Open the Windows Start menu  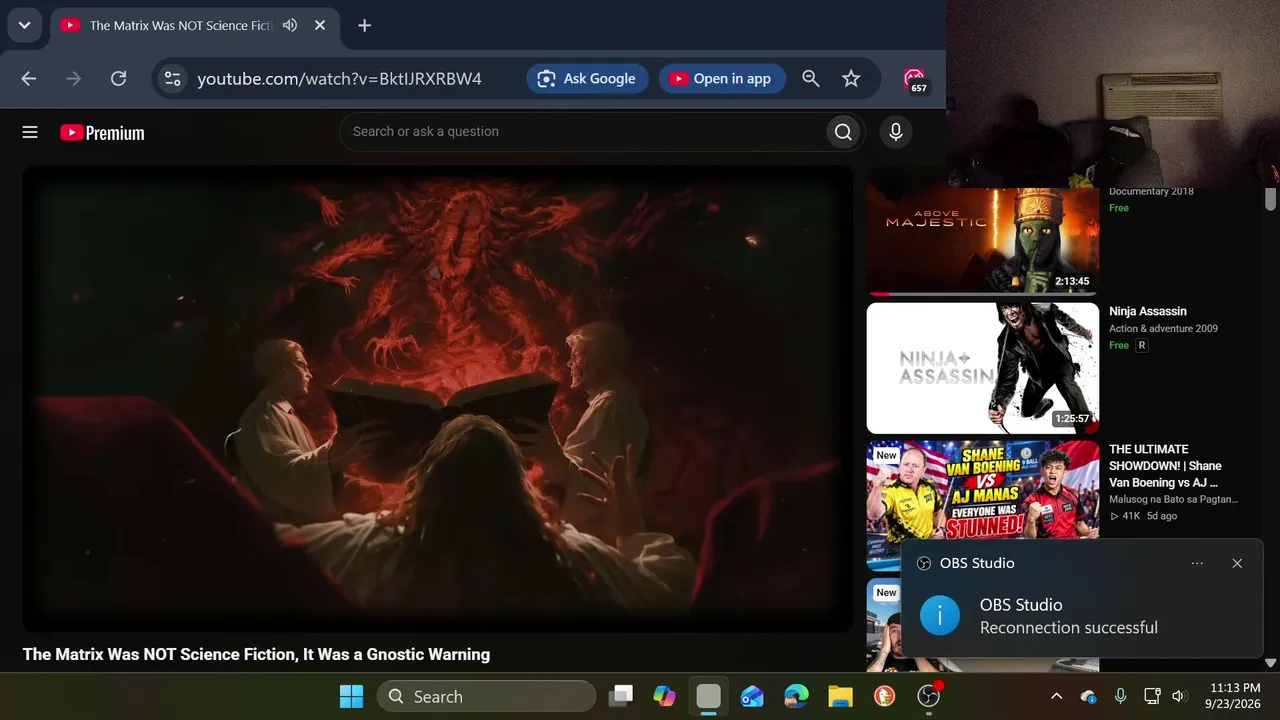(x=351, y=696)
